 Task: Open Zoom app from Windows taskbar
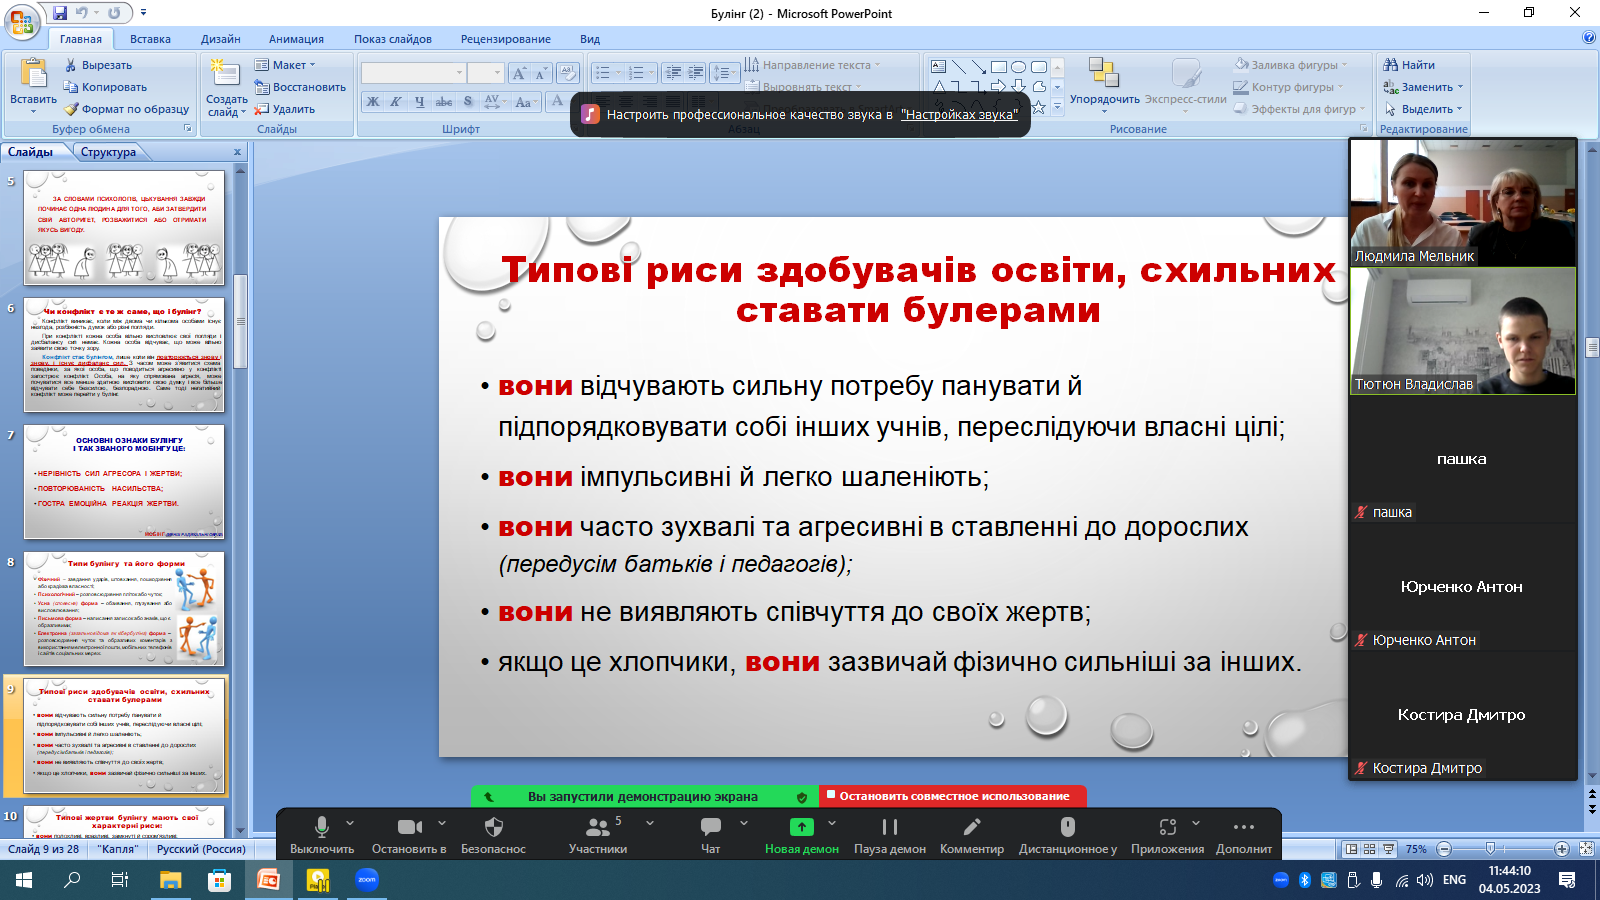click(x=367, y=880)
